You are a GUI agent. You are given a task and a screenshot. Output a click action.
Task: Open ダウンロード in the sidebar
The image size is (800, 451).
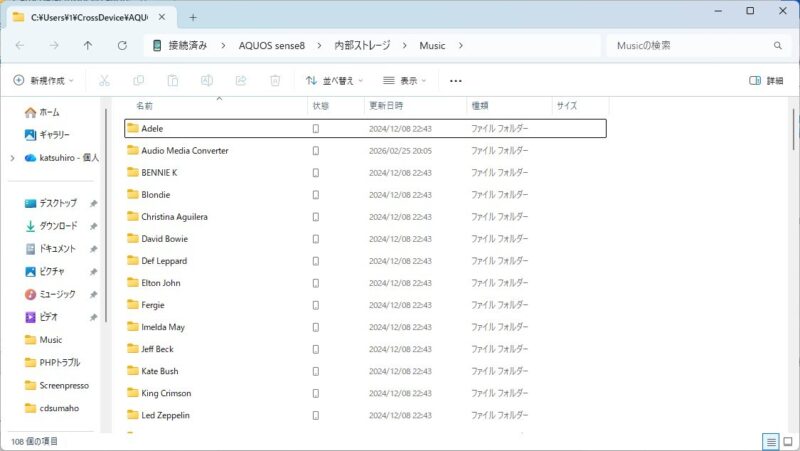58,226
